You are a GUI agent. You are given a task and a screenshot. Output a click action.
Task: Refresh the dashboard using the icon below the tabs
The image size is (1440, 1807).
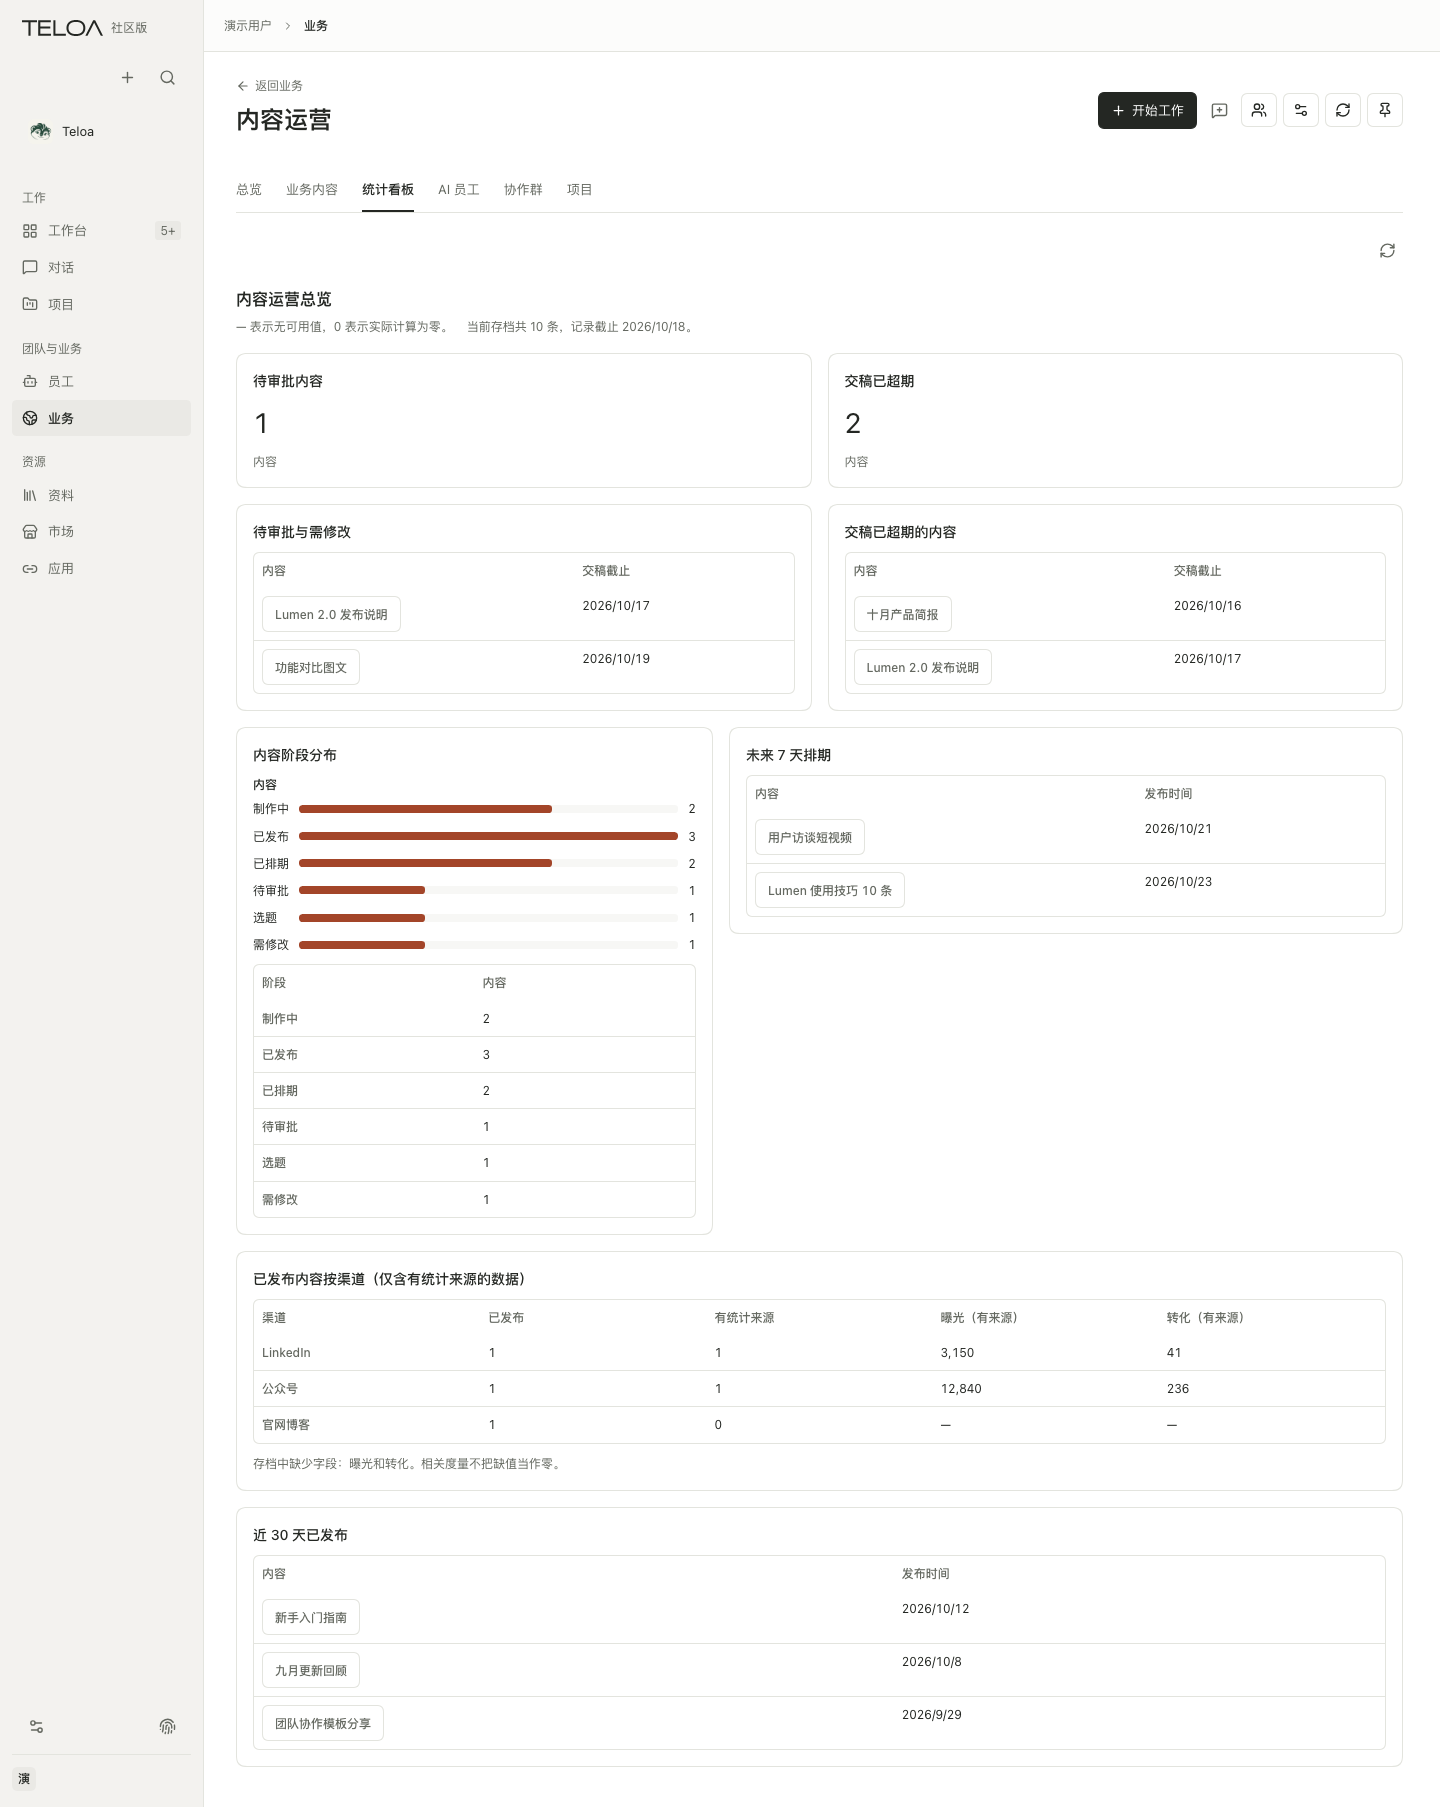(1387, 251)
